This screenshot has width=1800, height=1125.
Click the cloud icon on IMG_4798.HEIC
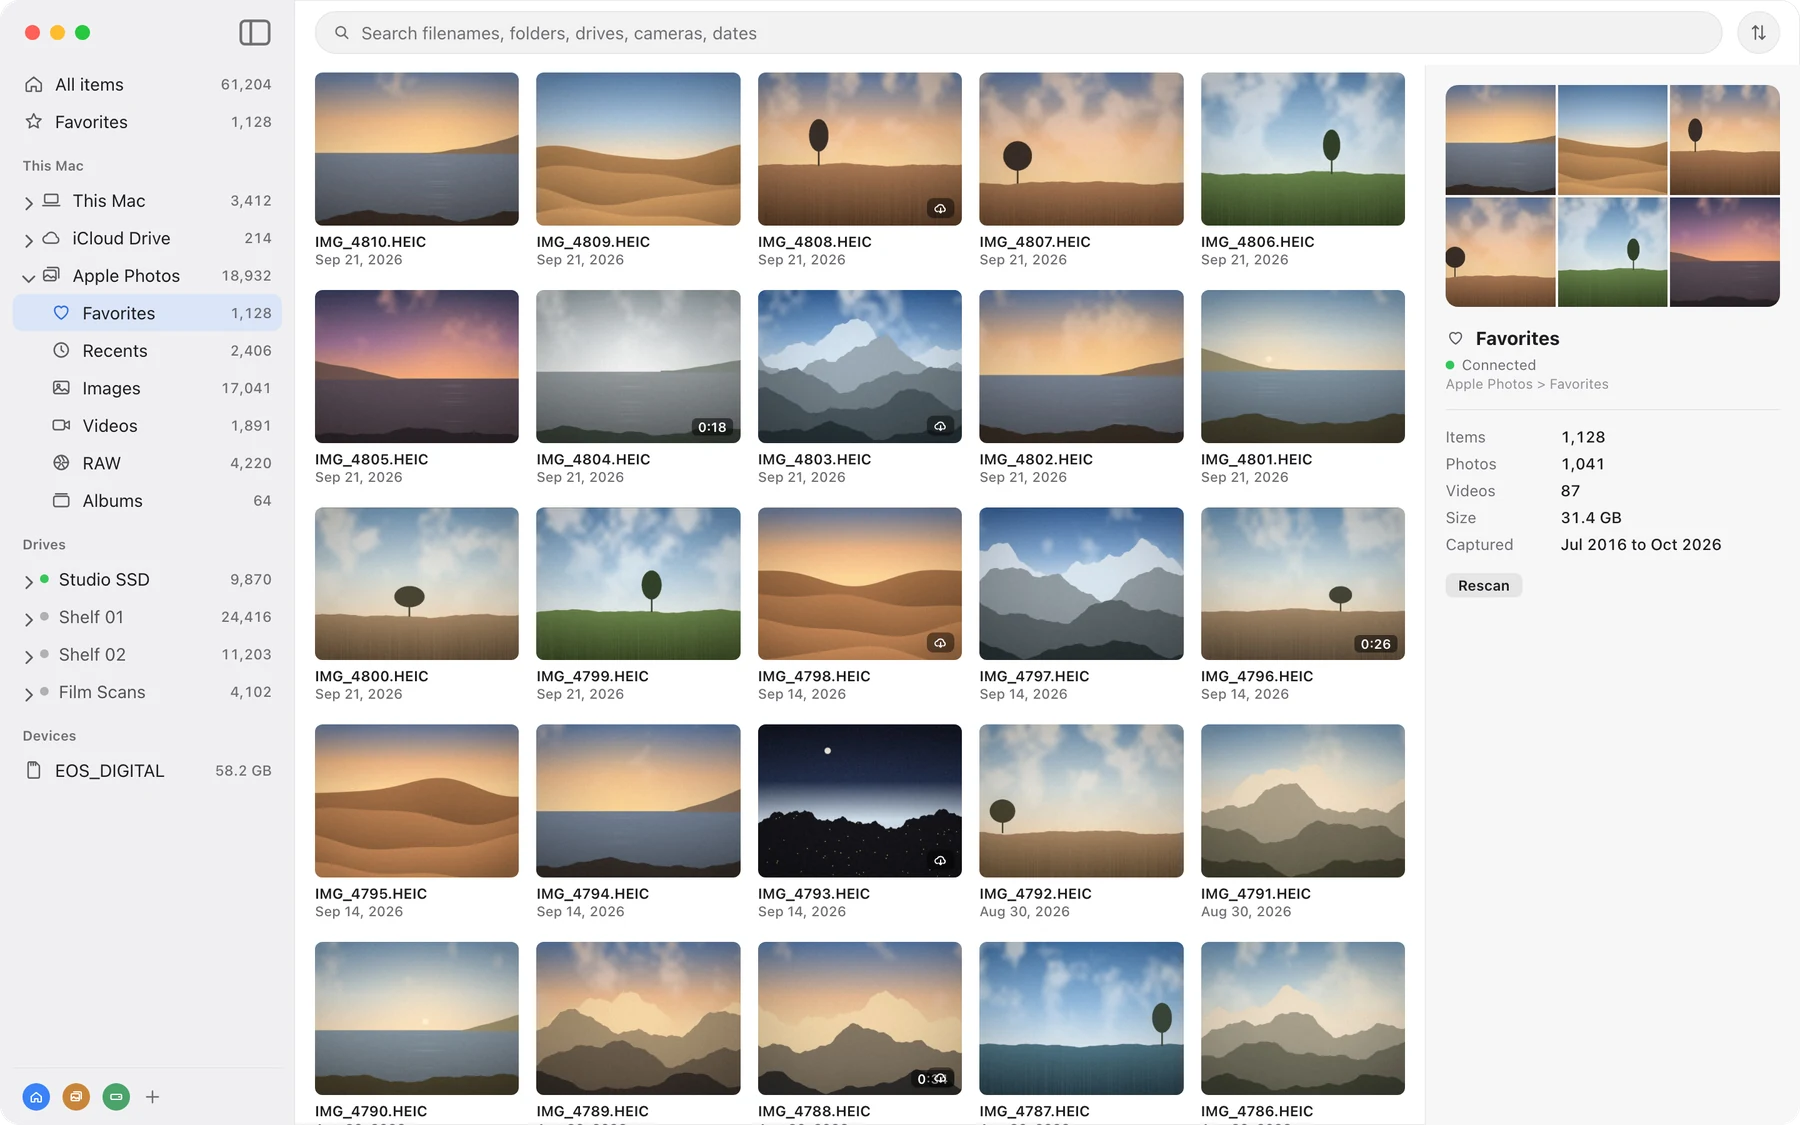point(940,643)
